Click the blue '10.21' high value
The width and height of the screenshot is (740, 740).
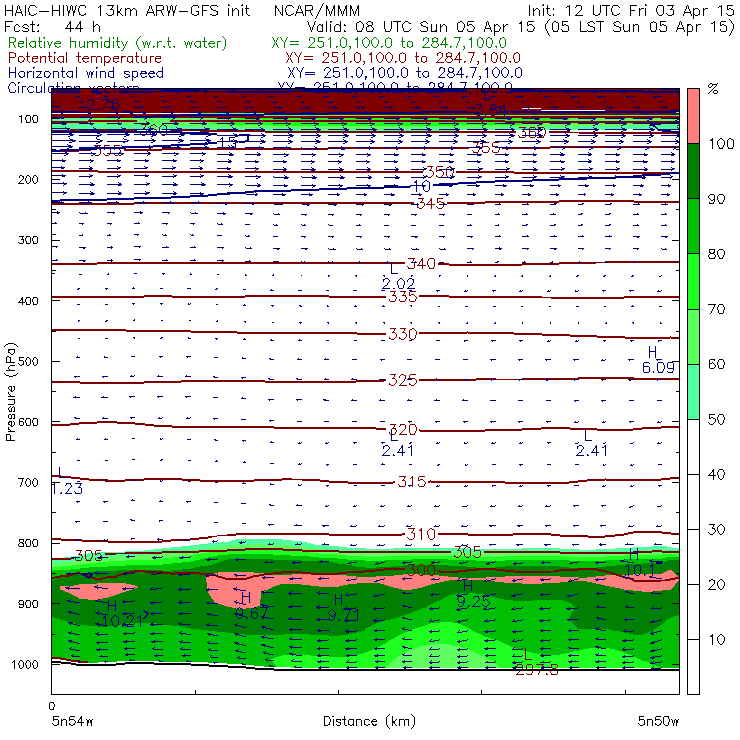pyautogui.click(x=122, y=621)
